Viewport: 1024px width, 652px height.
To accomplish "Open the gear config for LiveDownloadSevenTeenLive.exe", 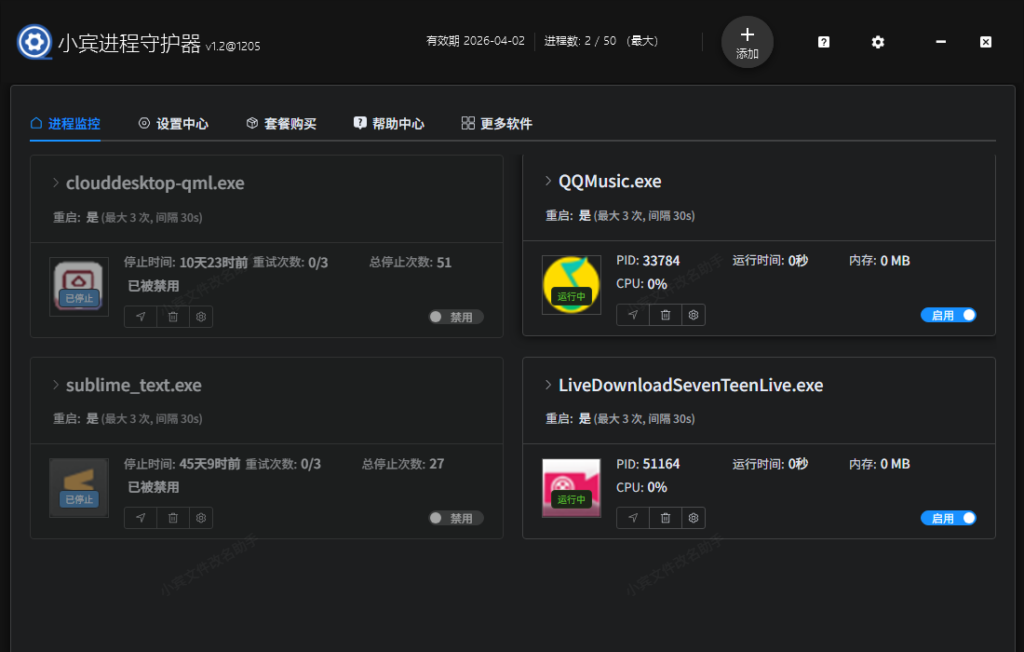I will (x=693, y=517).
